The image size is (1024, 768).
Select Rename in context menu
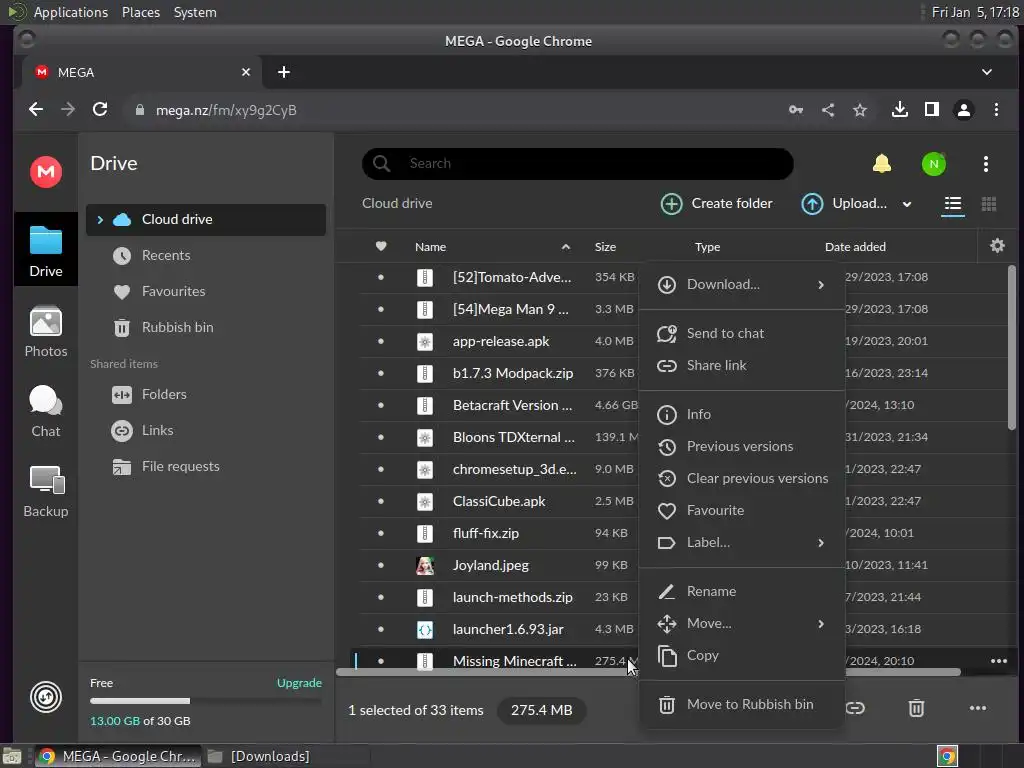(x=742, y=591)
